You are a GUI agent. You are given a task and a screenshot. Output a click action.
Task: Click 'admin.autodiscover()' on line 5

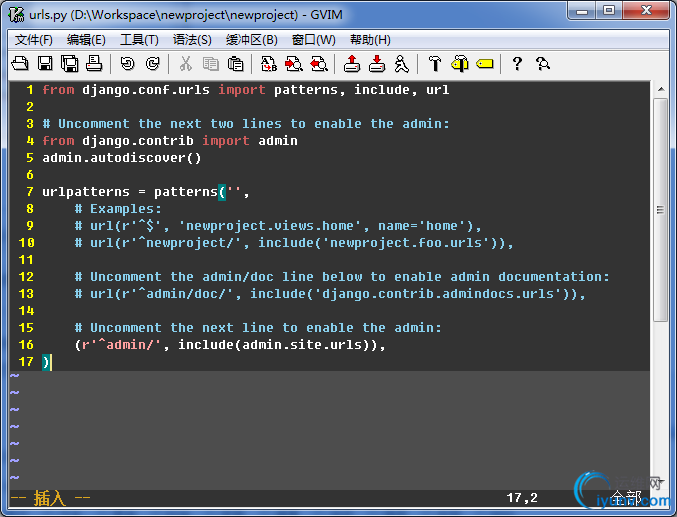pos(122,158)
